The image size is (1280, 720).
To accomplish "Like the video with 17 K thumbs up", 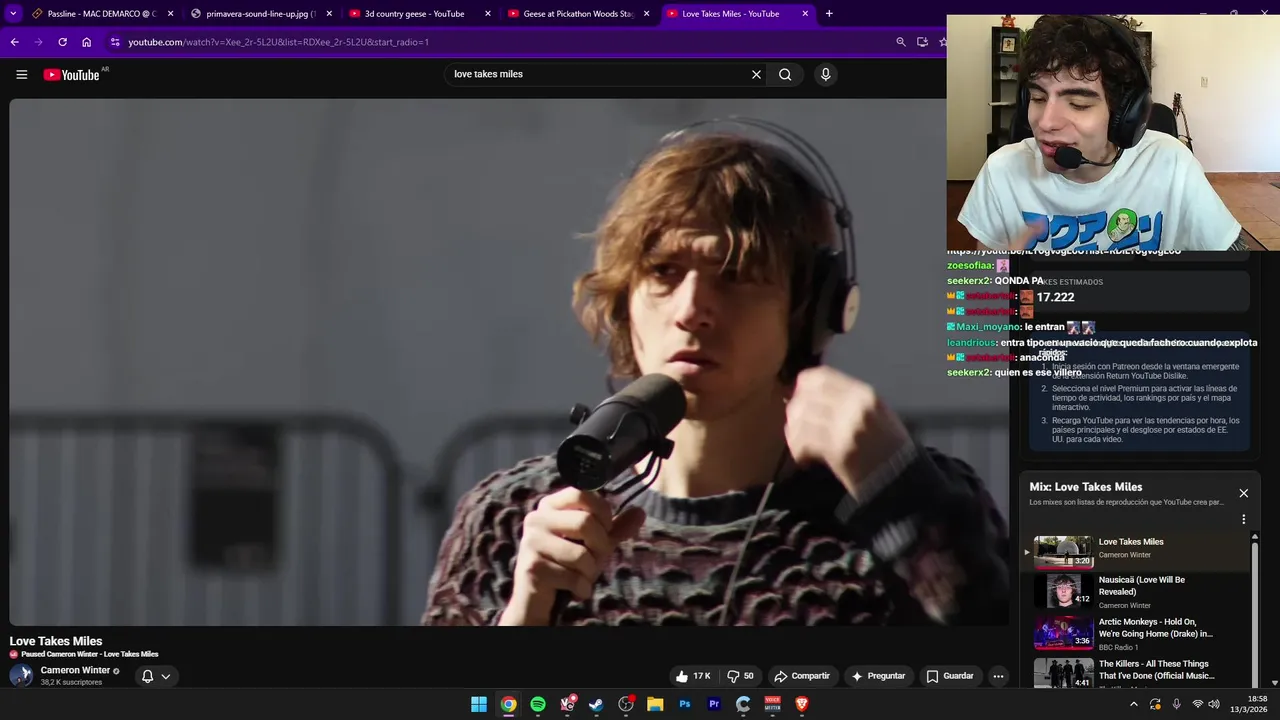I will click(693, 676).
